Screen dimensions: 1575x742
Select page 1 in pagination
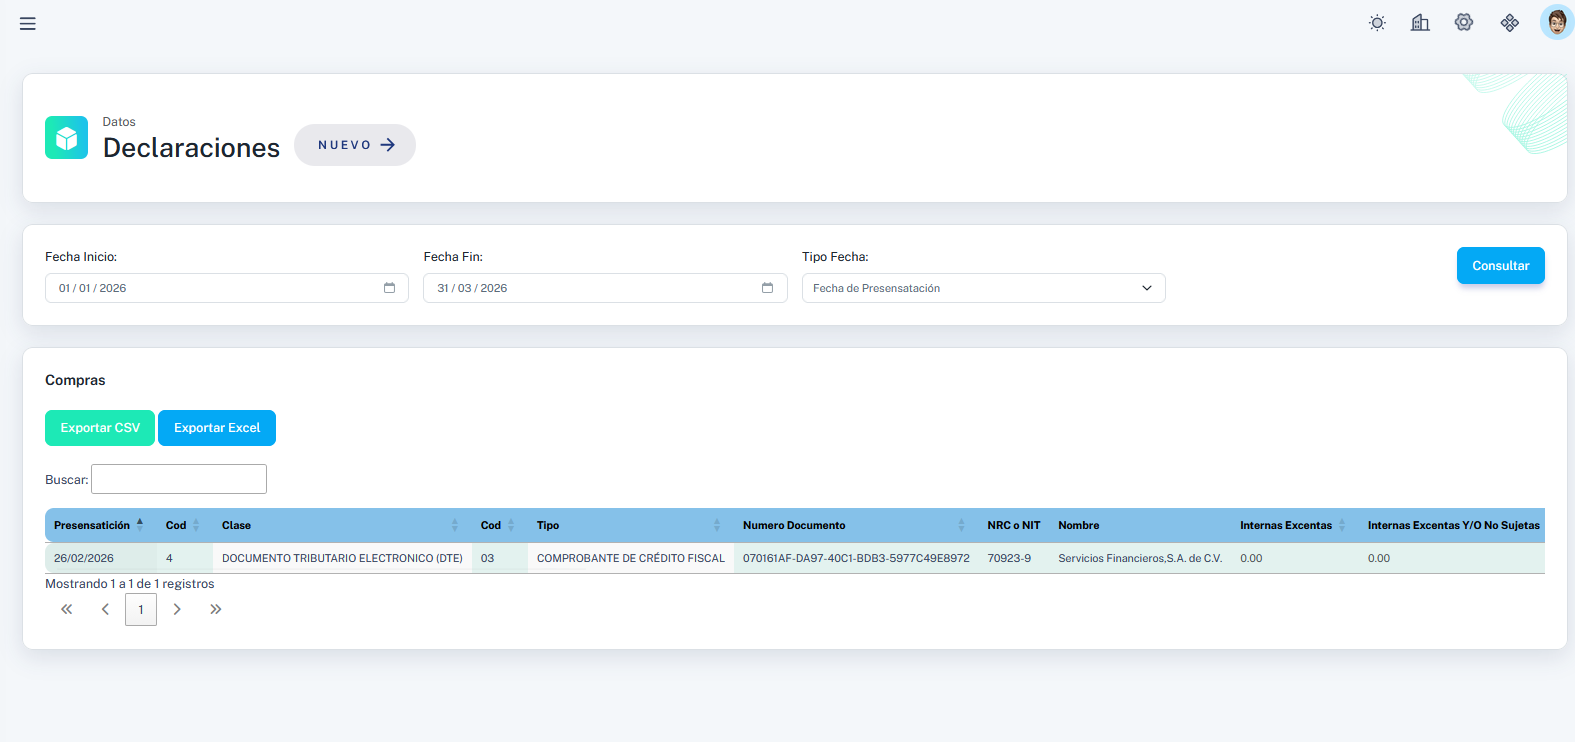pos(141,609)
